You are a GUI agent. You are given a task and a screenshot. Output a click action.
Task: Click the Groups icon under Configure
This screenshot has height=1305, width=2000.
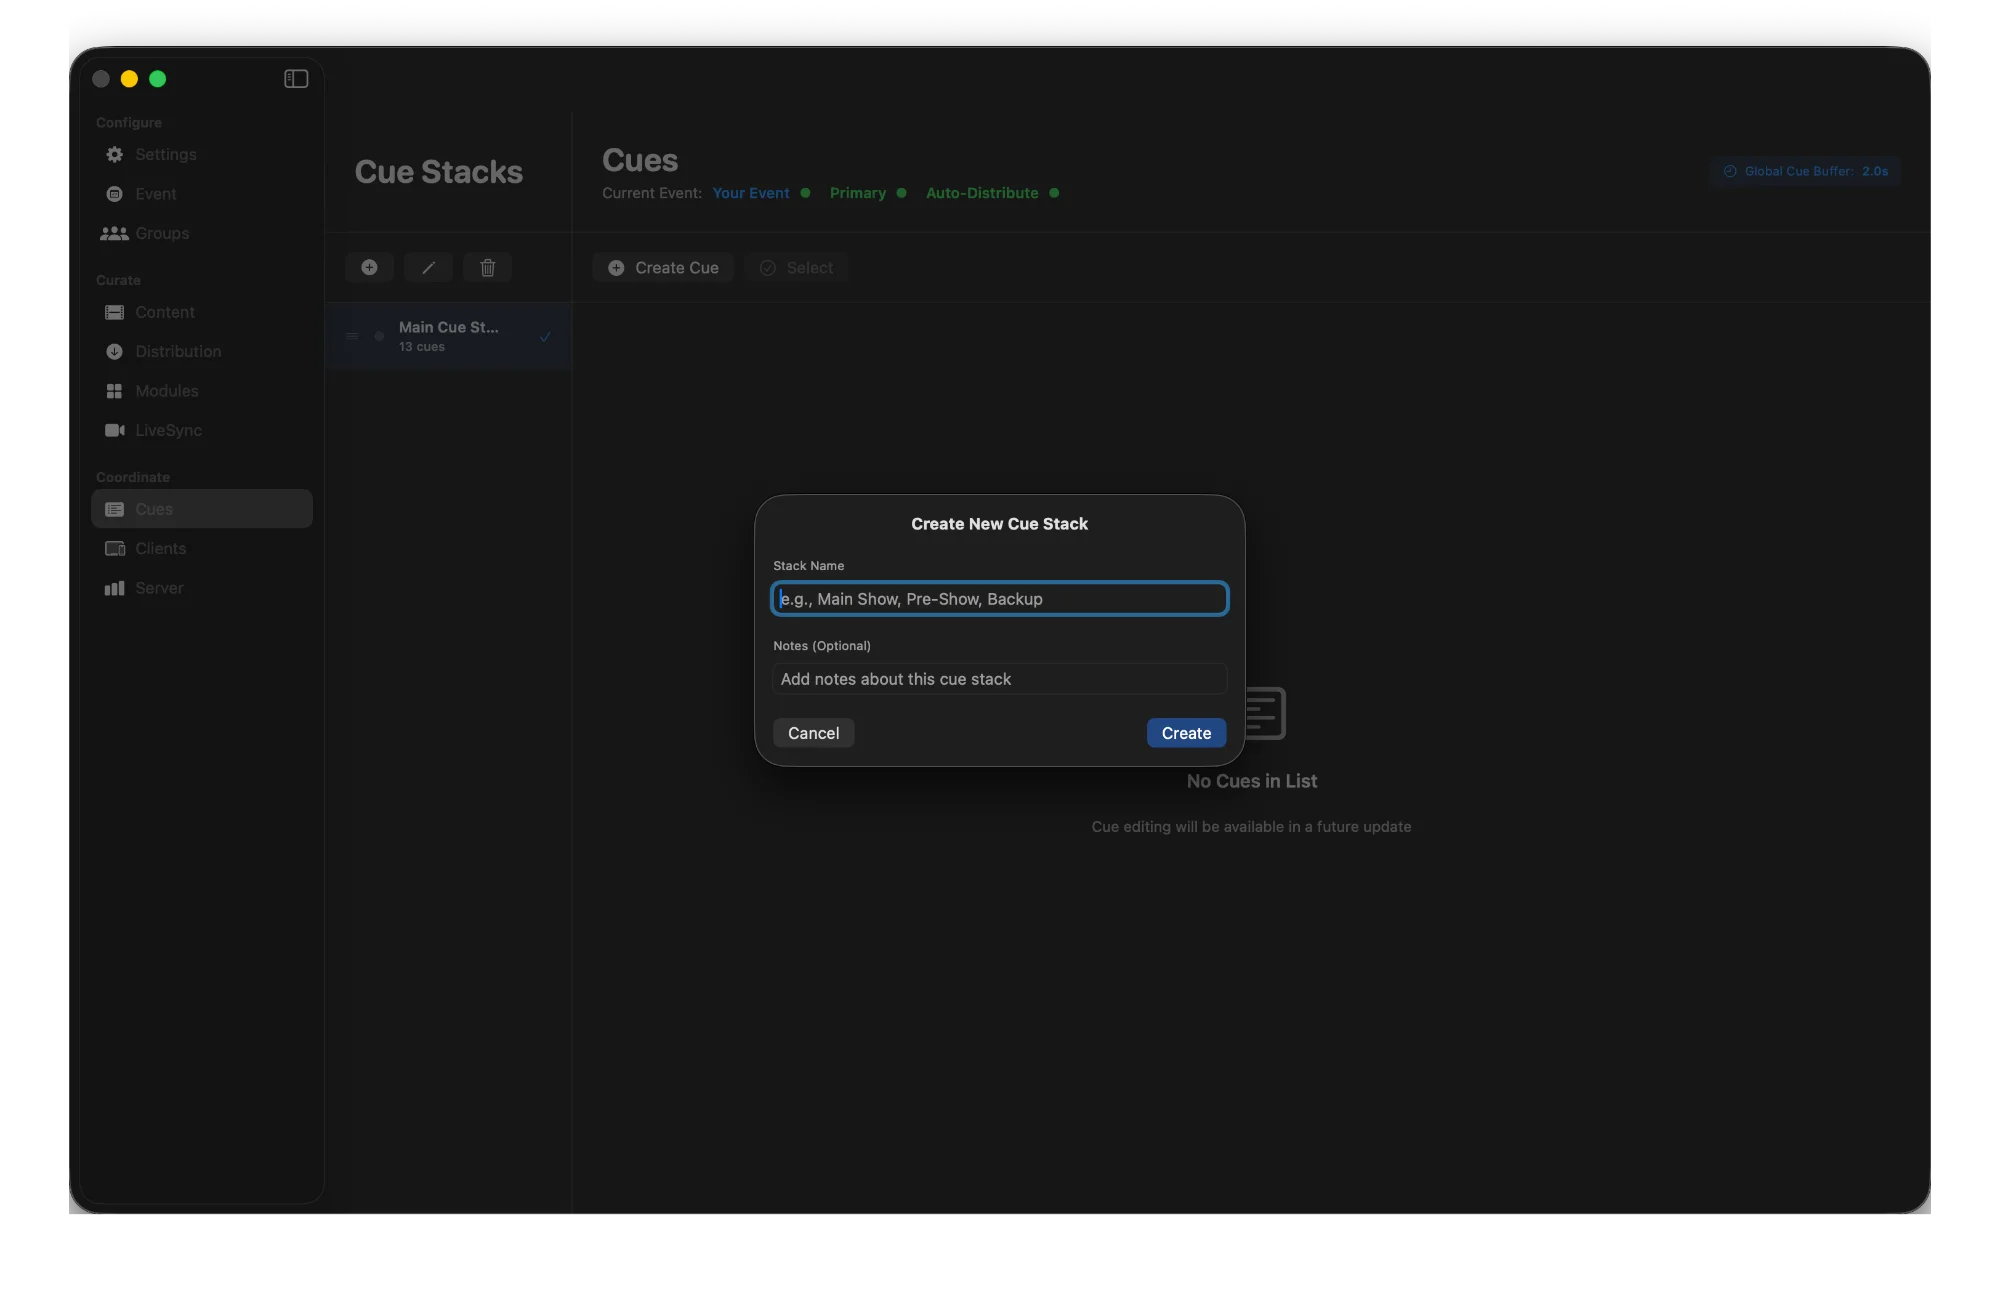coord(114,233)
